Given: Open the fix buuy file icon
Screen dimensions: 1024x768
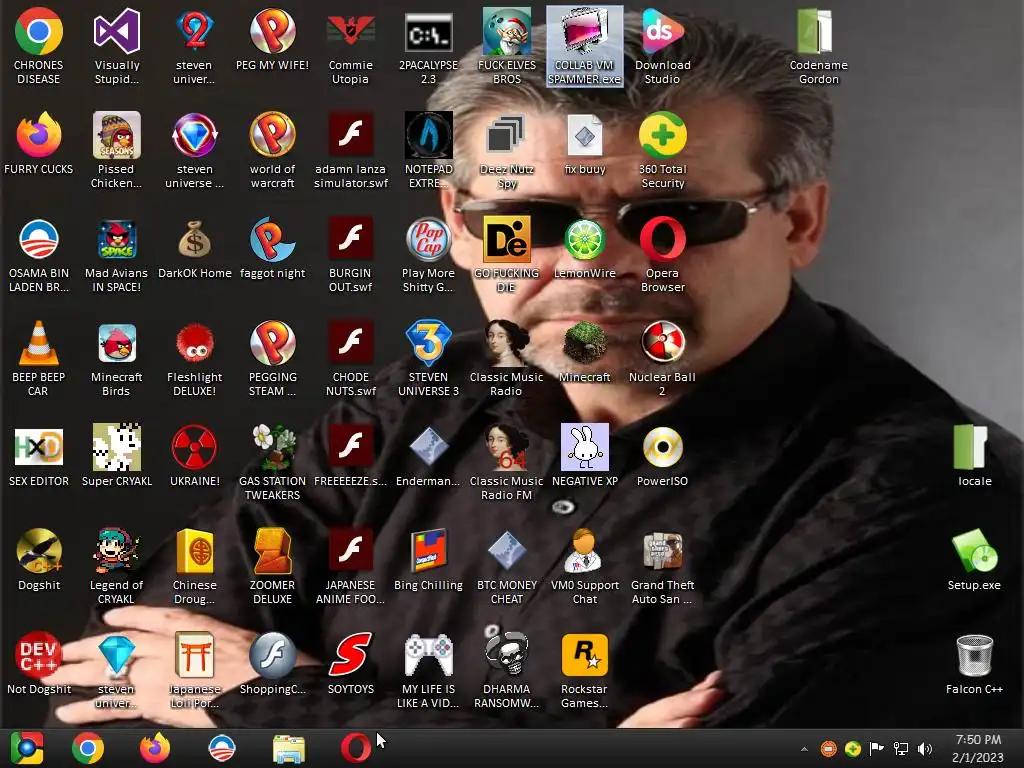Looking at the screenshot, I should (x=584, y=135).
